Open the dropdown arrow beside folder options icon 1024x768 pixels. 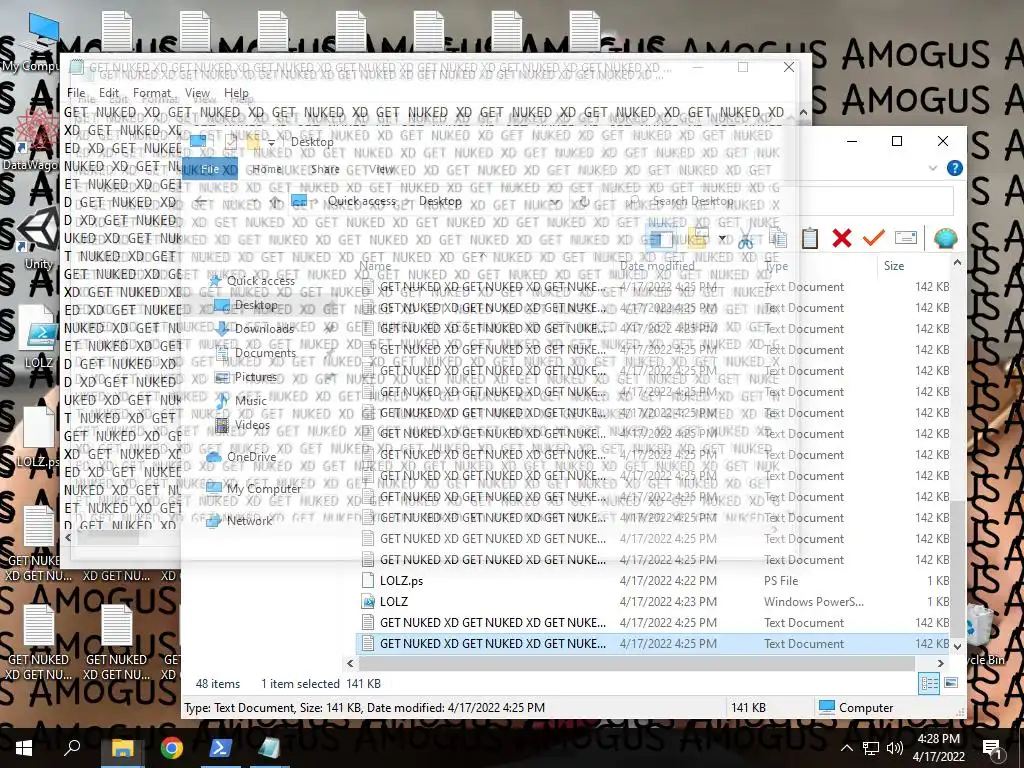[x=722, y=238]
